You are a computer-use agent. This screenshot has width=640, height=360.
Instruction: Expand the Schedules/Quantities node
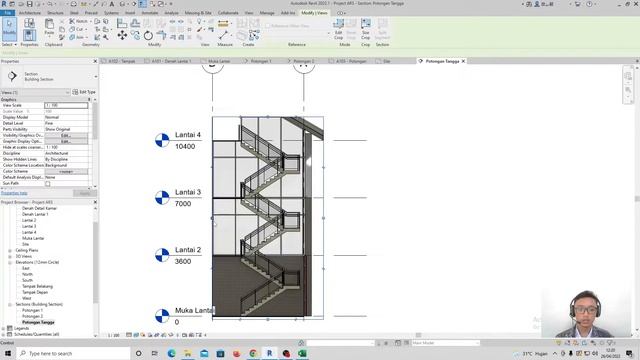coord(3,334)
